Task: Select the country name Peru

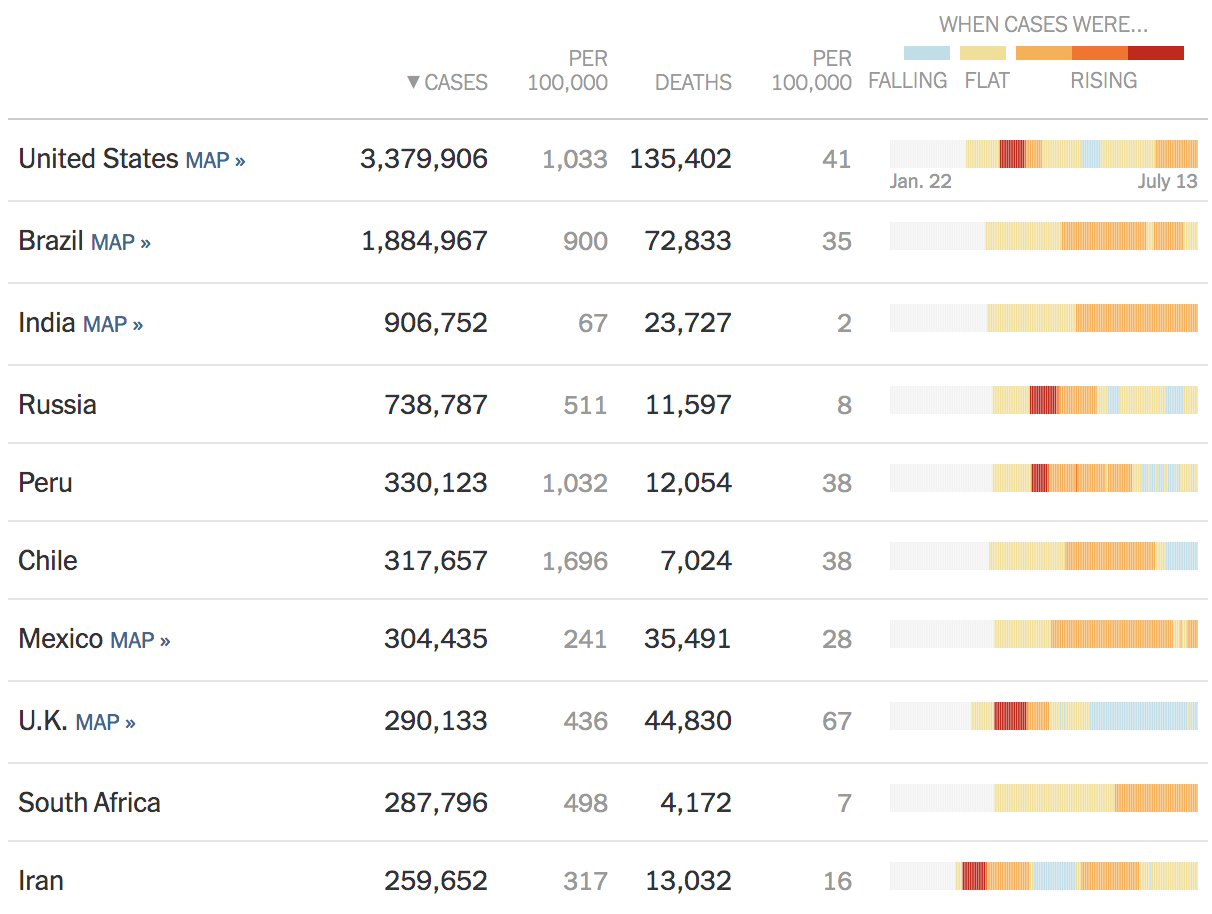Action: pyautogui.click(x=45, y=481)
